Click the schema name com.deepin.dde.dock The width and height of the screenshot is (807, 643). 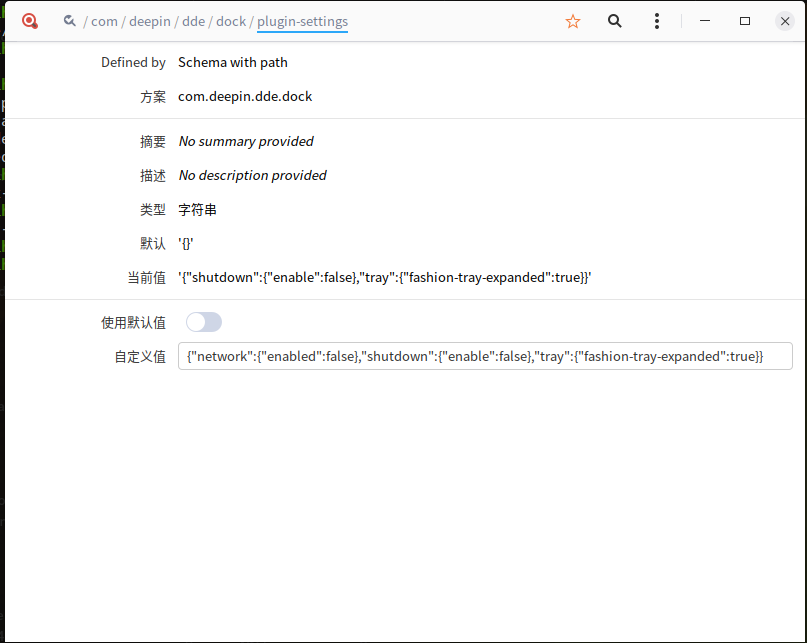[245, 97]
